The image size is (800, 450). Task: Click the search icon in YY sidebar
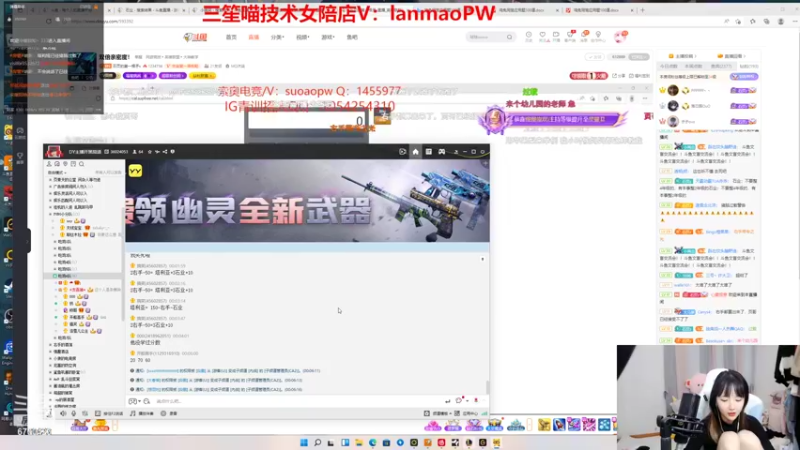(x=82, y=164)
